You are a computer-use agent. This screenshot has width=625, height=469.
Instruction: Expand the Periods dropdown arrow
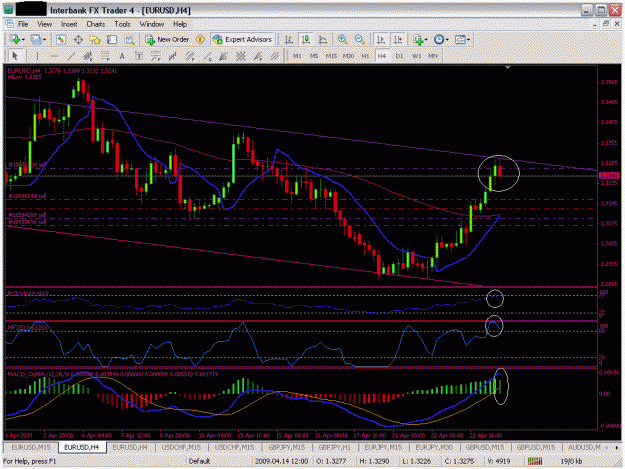pyautogui.click(x=447, y=40)
